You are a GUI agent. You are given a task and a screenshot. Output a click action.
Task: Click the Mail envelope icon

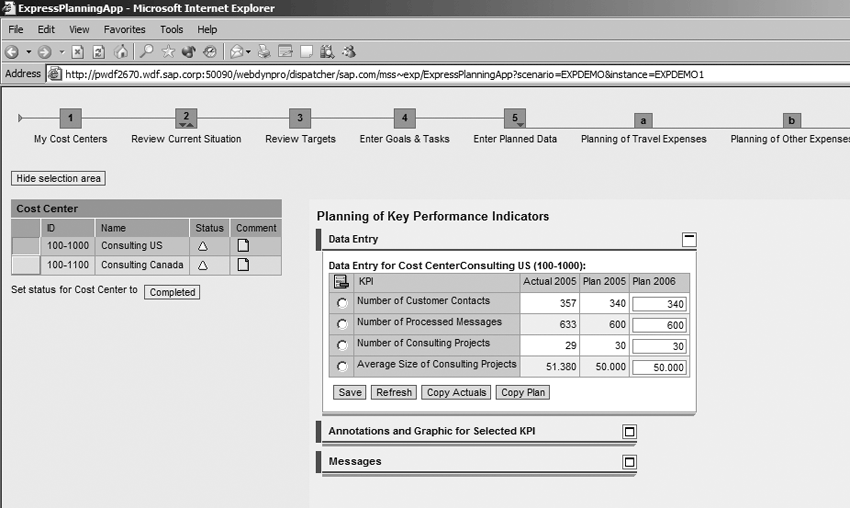pos(236,52)
